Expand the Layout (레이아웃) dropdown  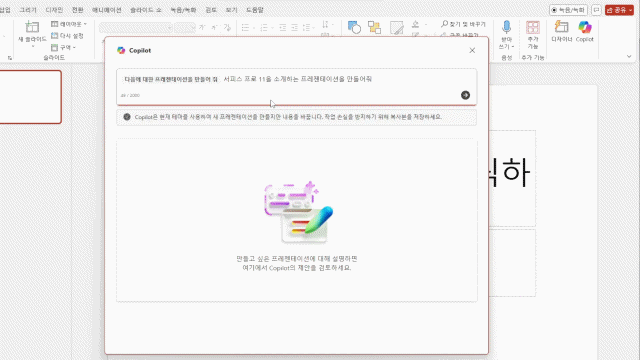click(x=69, y=24)
